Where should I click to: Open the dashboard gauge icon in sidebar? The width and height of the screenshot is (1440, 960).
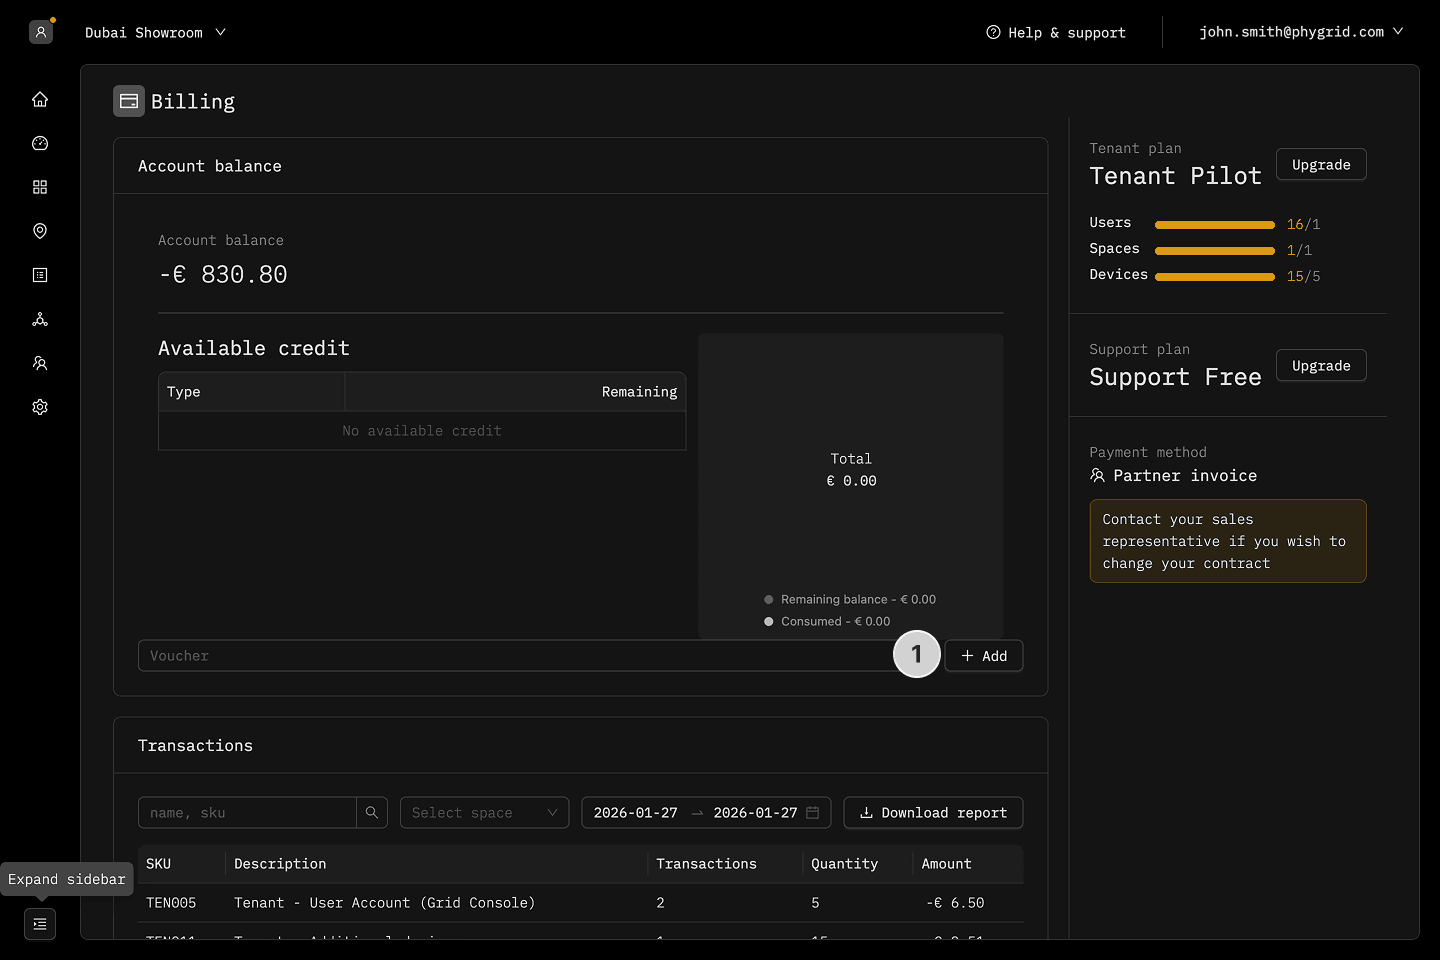40,143
